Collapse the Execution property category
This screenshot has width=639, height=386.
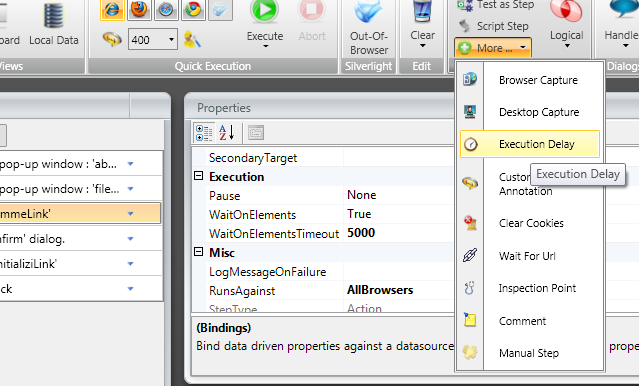coord(198,176)
